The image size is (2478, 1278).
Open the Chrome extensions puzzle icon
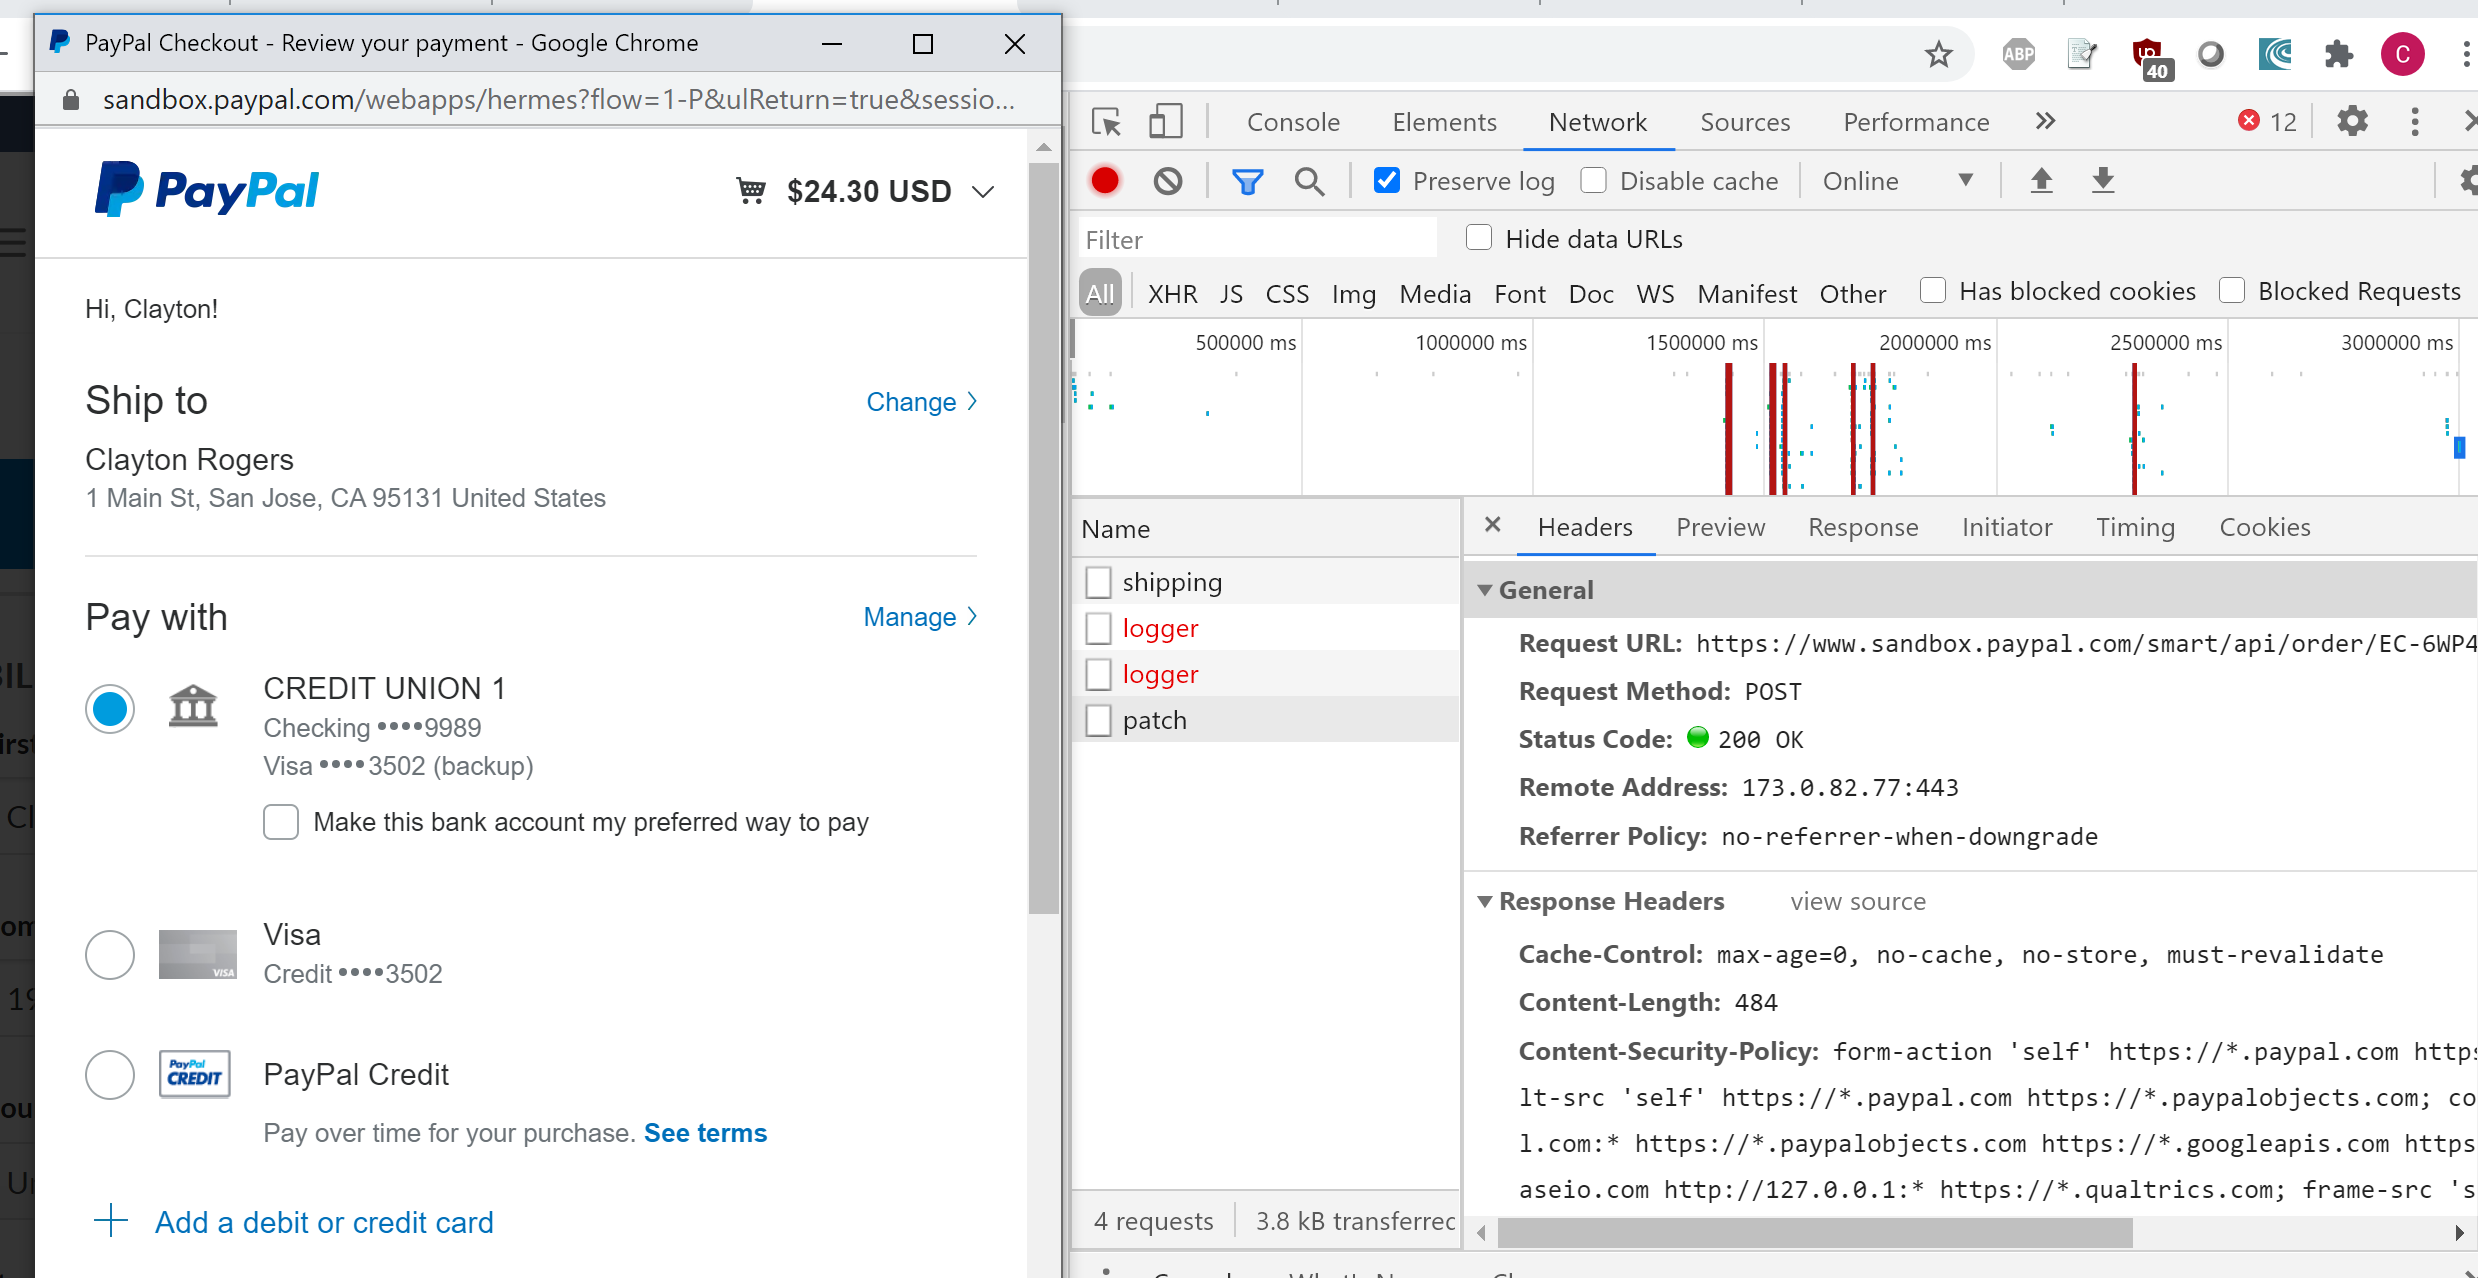point(2339,54)
